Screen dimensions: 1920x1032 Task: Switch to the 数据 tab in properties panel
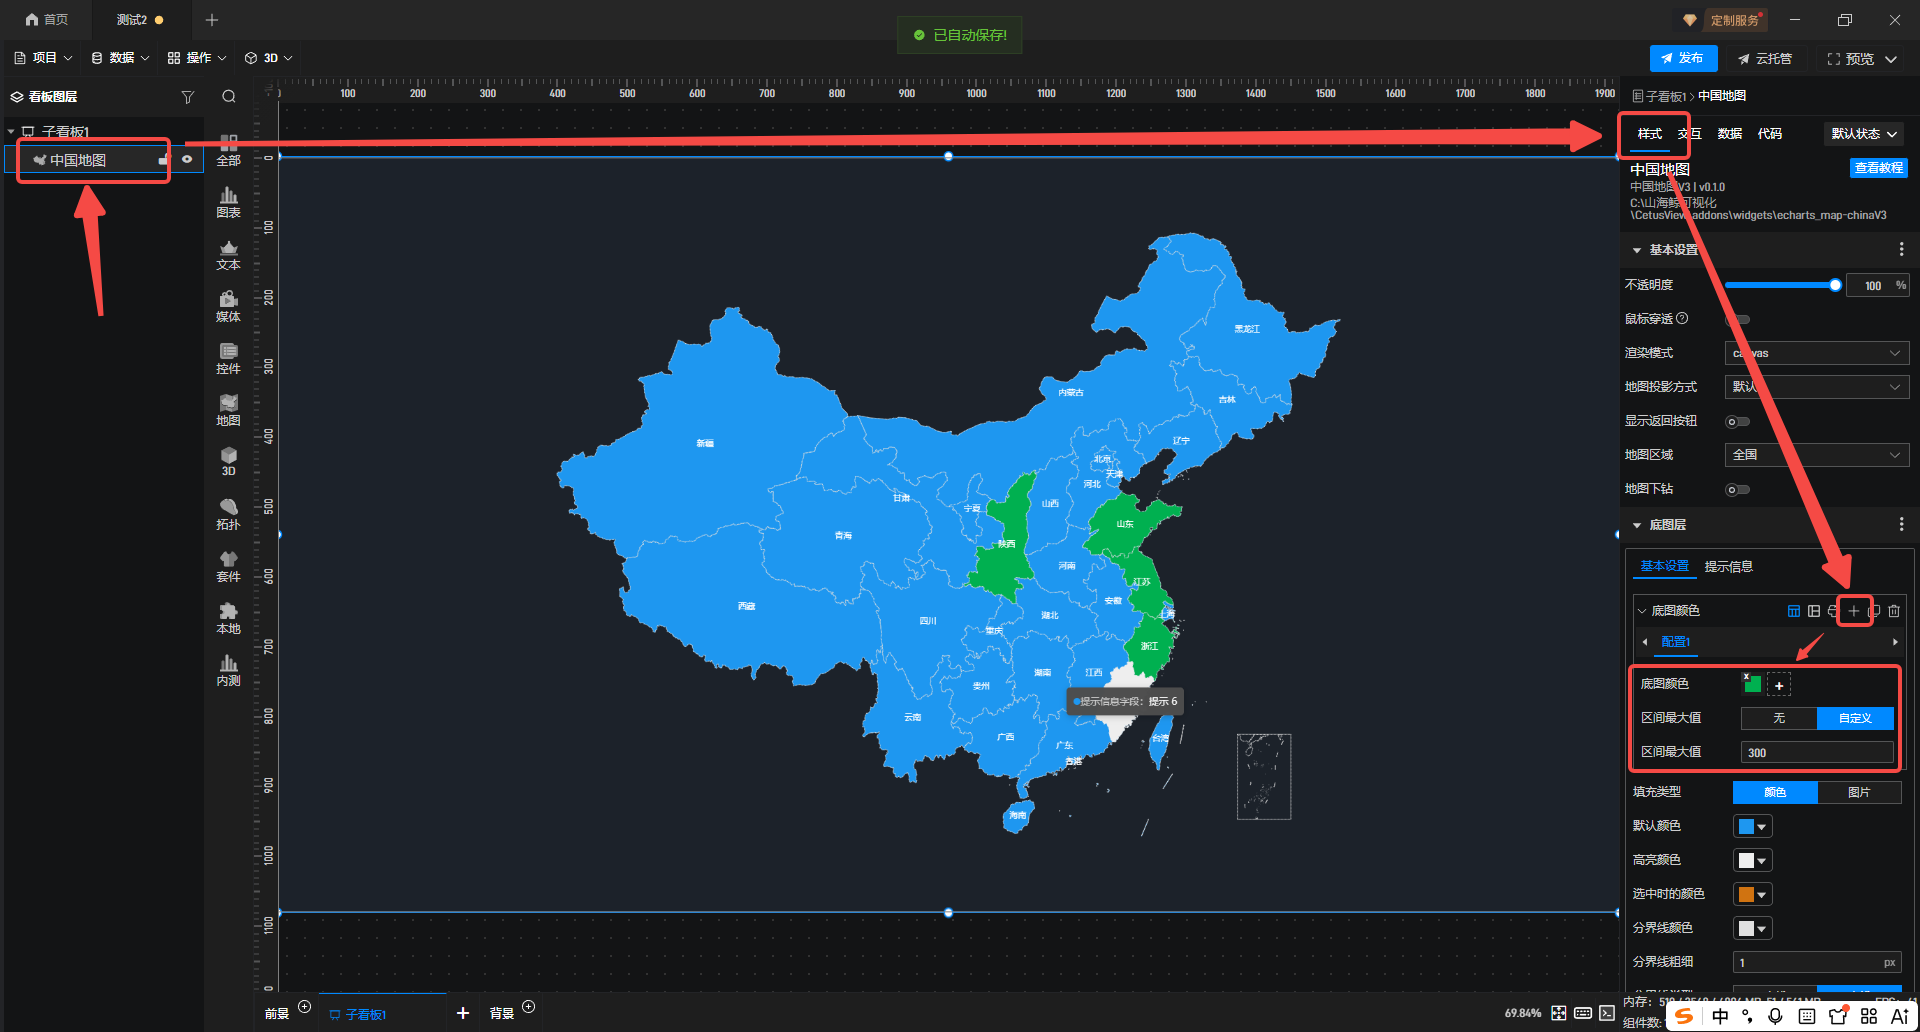[1729, 134]
